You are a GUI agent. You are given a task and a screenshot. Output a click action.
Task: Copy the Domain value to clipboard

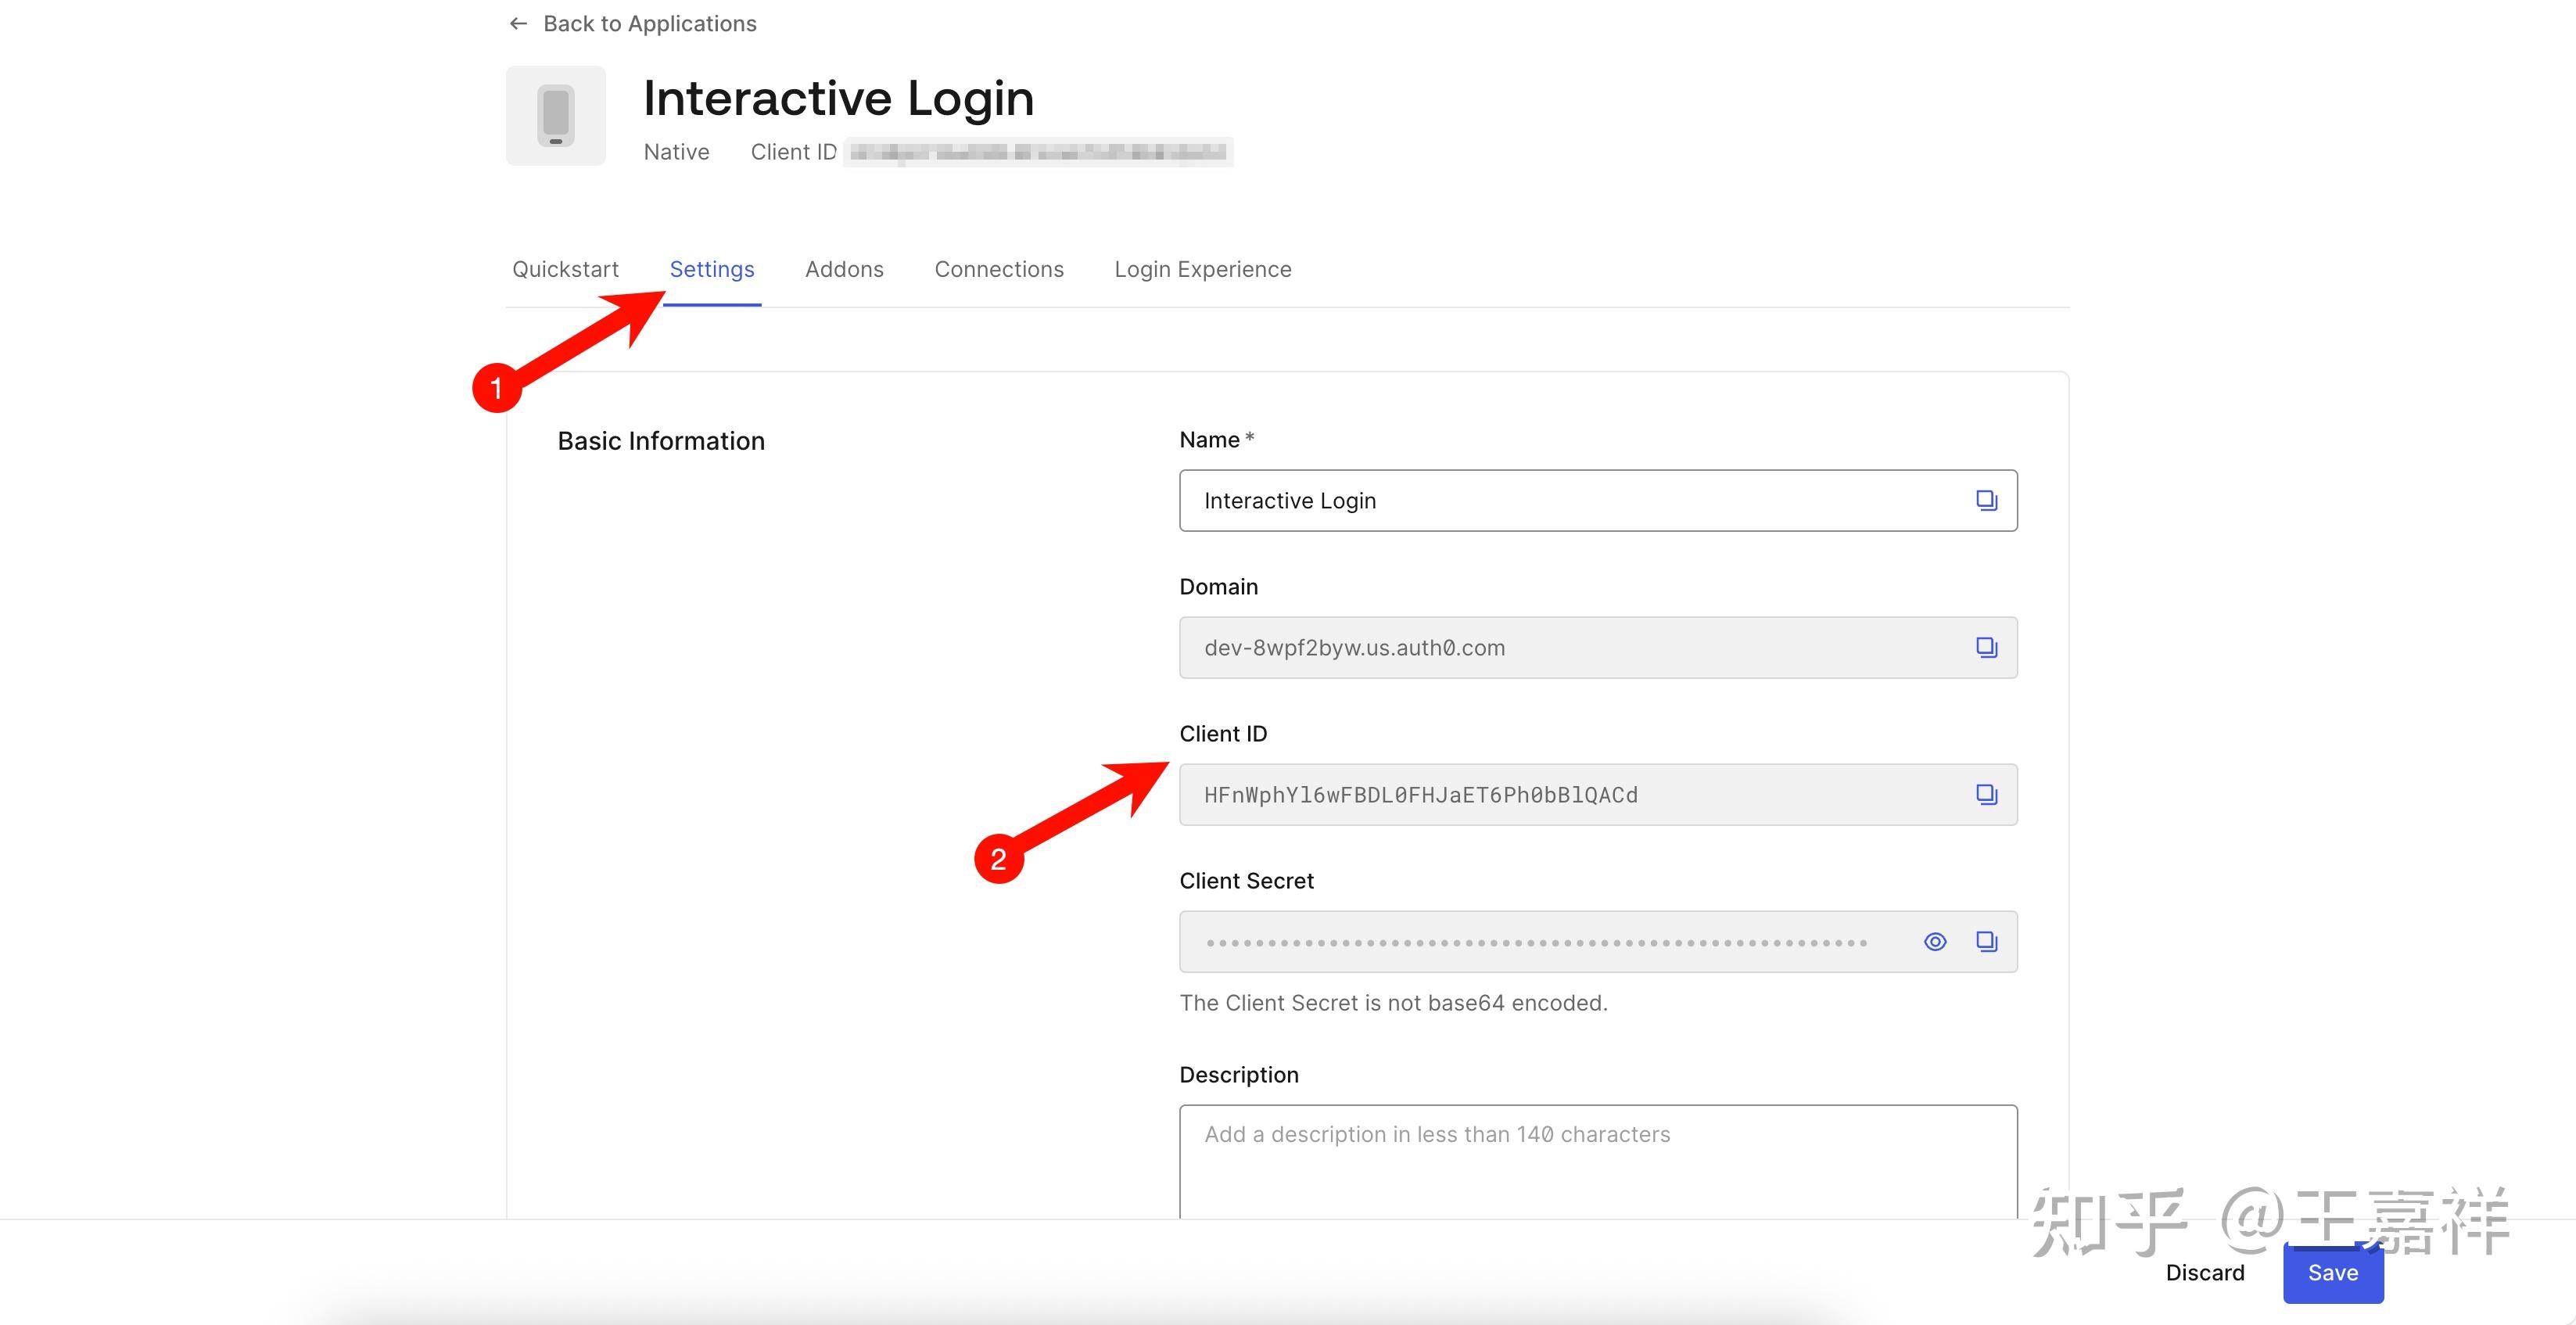pyautogui.click(x=1986, y=647)
